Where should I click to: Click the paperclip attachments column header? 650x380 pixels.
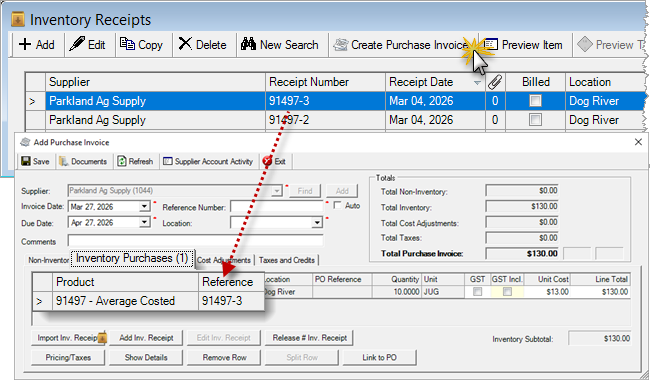495,82
